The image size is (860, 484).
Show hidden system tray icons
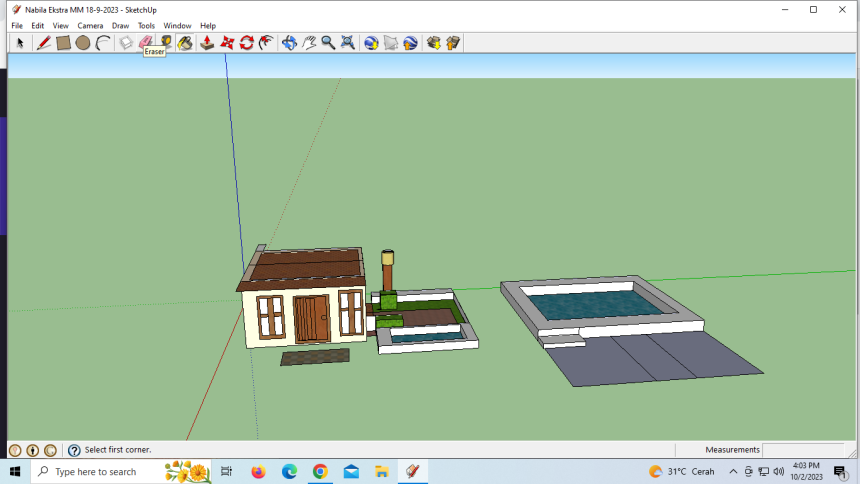click(x=734, y=471)
